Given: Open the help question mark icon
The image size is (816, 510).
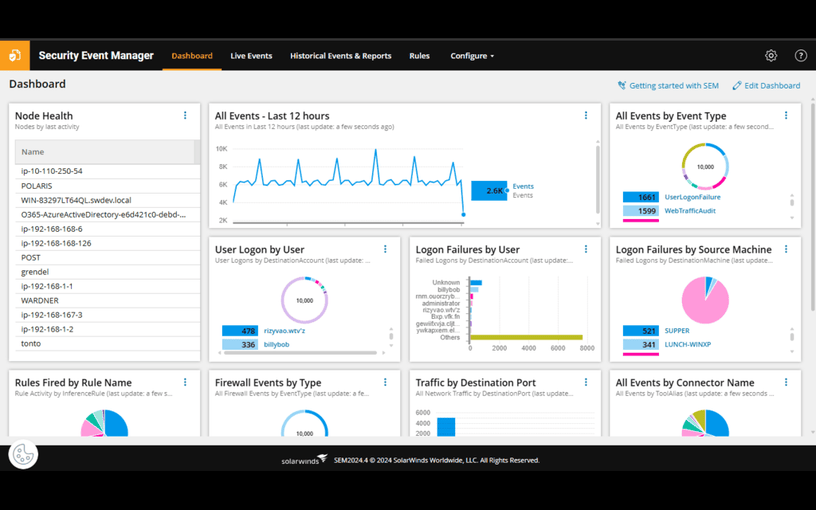Looking at the screenshot, I should (x=800, y=56).
